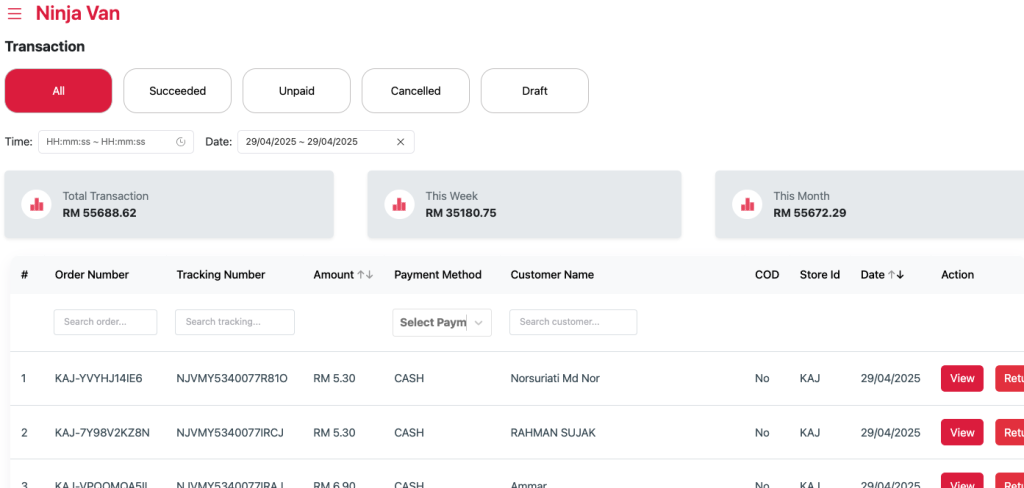Show All transactions tab
The width and height of the screenshot is (1024, 488).
tap(59, 91)
